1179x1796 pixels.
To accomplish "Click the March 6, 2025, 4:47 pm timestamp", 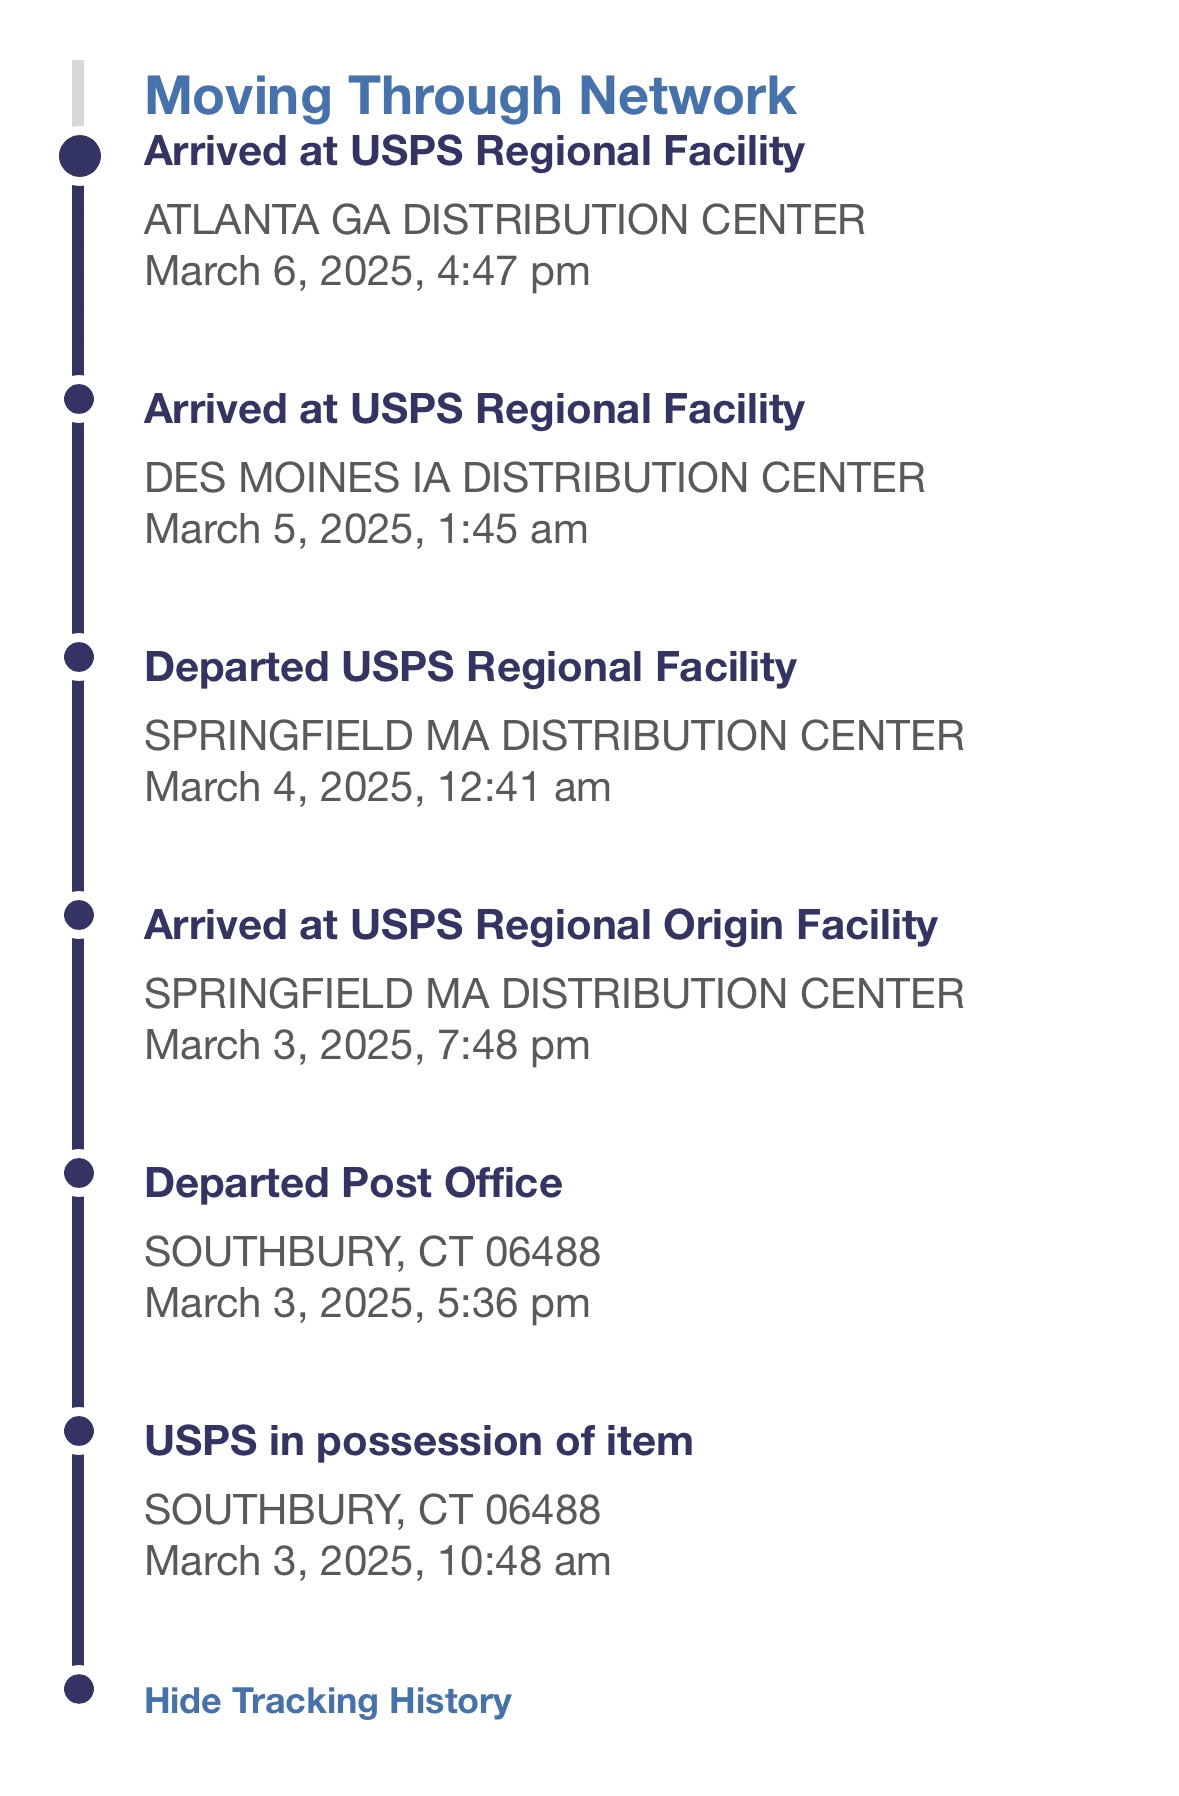I will point(367,272).
